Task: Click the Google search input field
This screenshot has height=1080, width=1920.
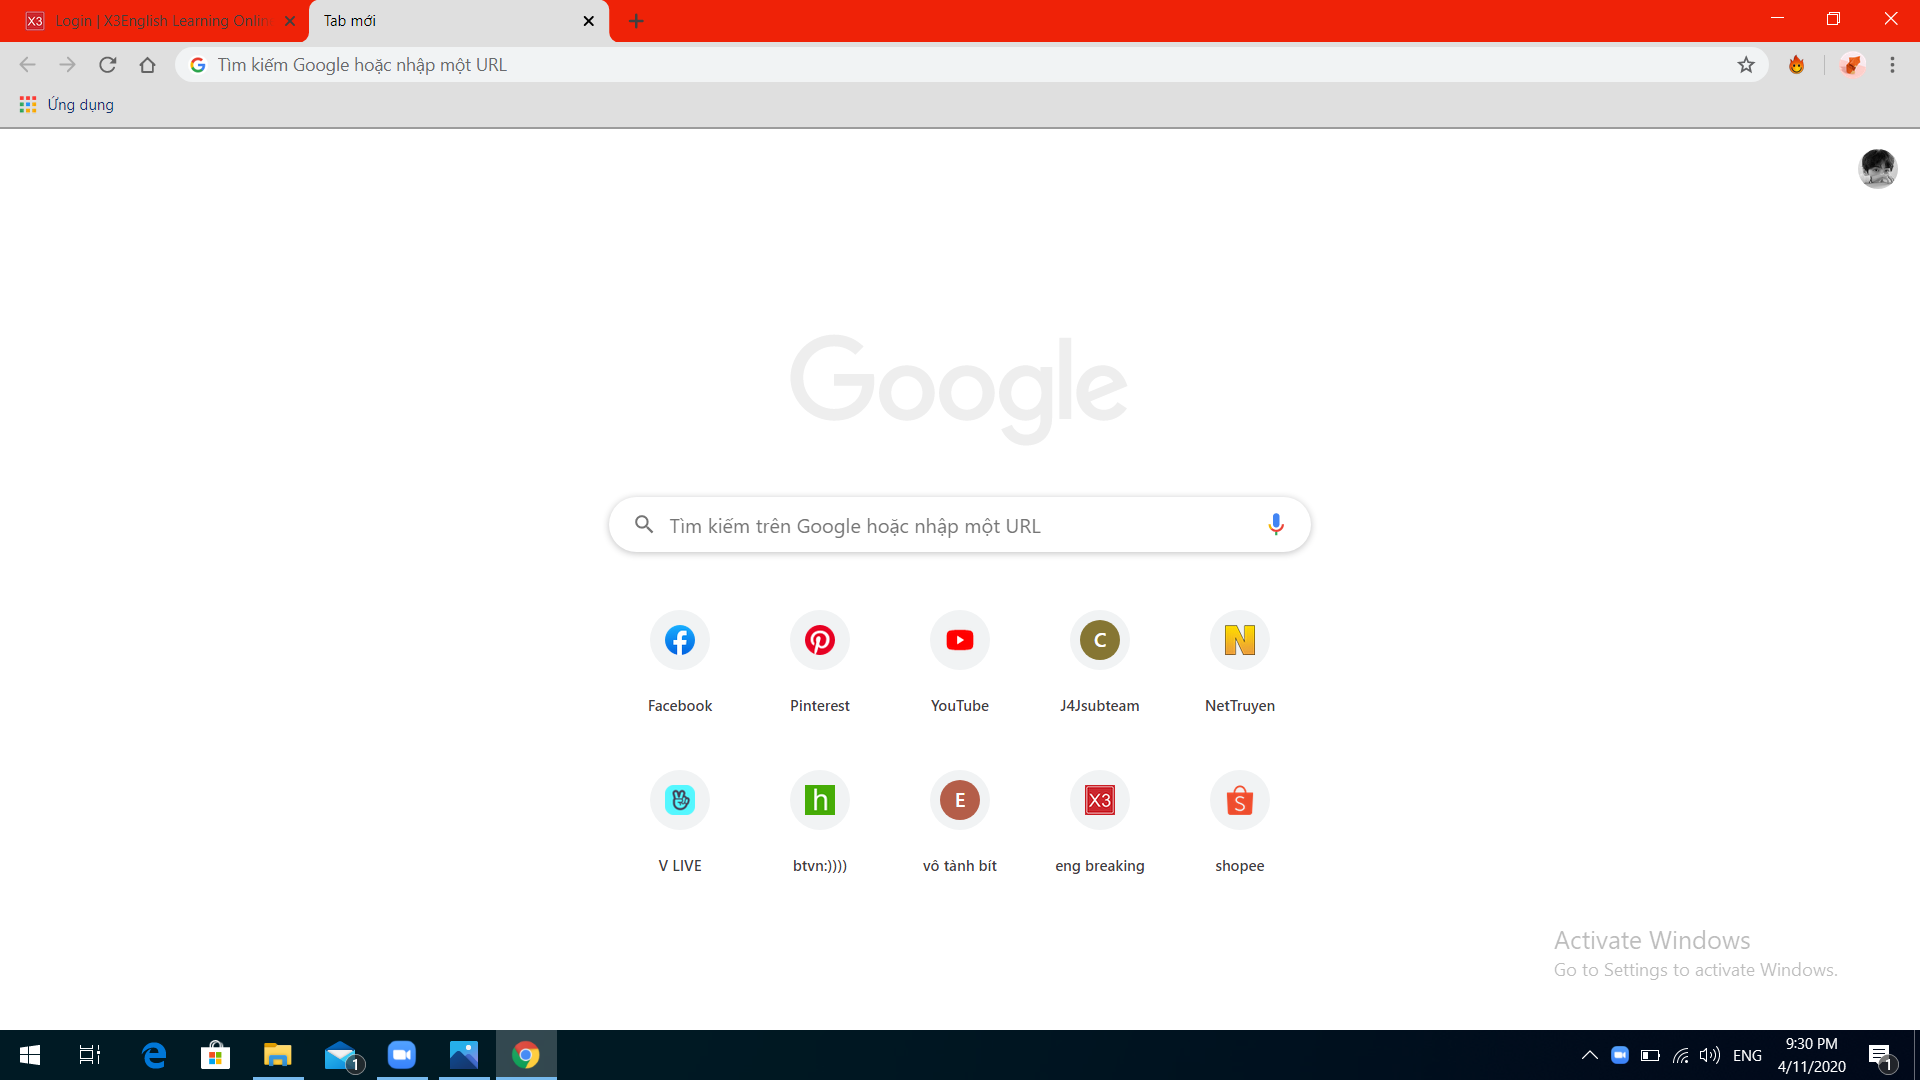Action: (960, 525)
